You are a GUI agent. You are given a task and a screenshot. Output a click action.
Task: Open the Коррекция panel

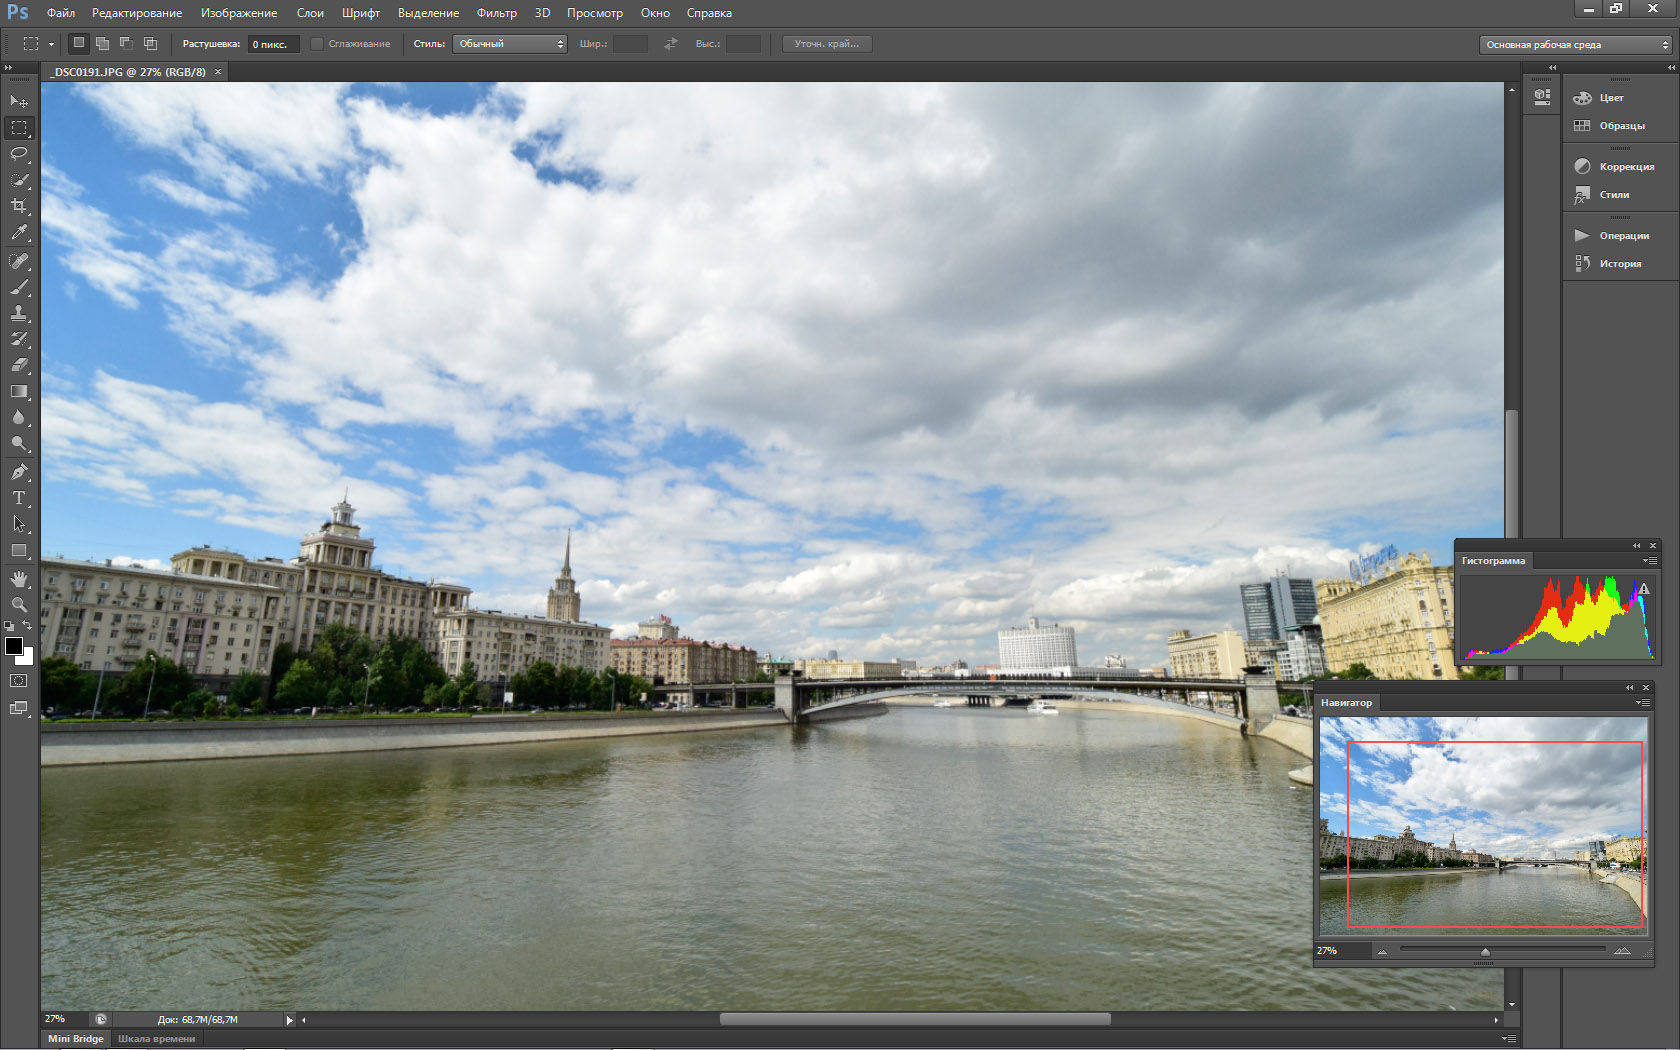(1614, 167)
